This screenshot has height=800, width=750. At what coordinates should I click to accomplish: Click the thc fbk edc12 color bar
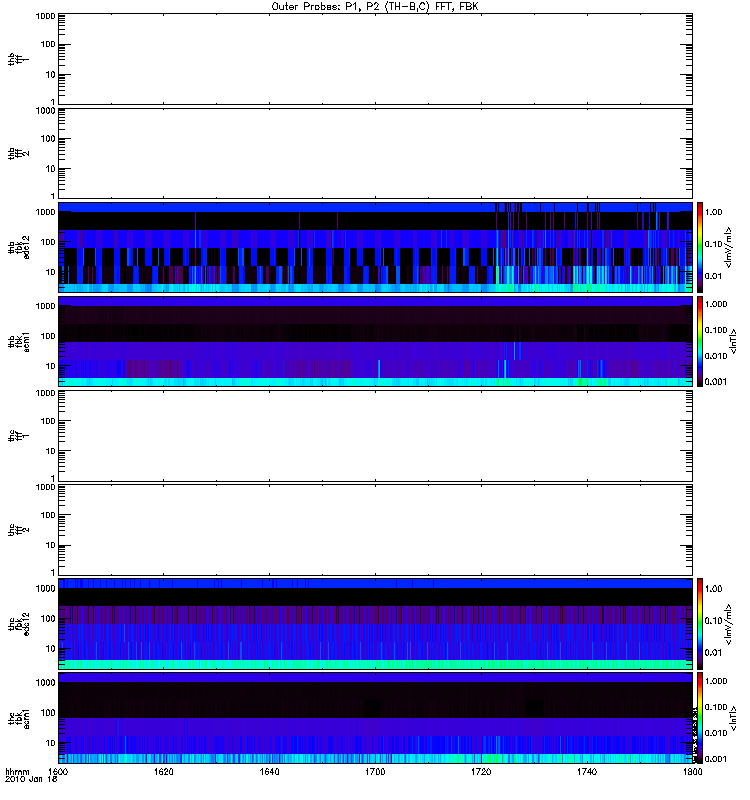pos(700,623)
